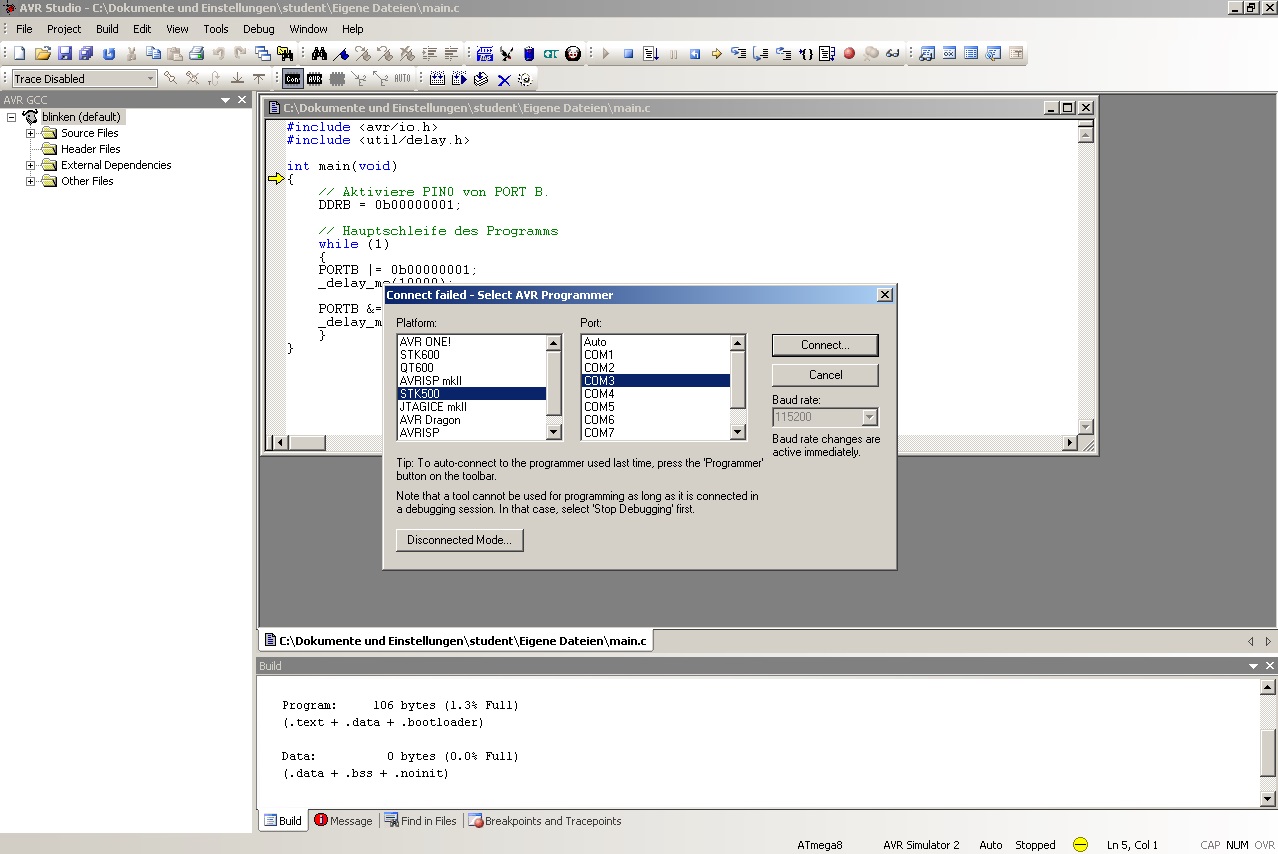Click the Reset debug icon
Image resolution: width=1278 pixels, height=854 pixels.
(x=695, y=54)
